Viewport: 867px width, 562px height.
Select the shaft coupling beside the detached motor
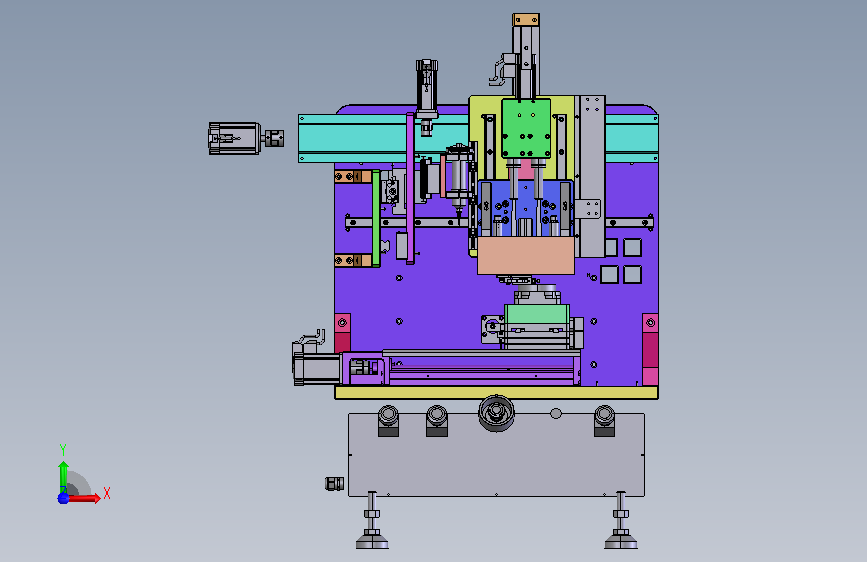pyautogui.click(x=274, y=138)
